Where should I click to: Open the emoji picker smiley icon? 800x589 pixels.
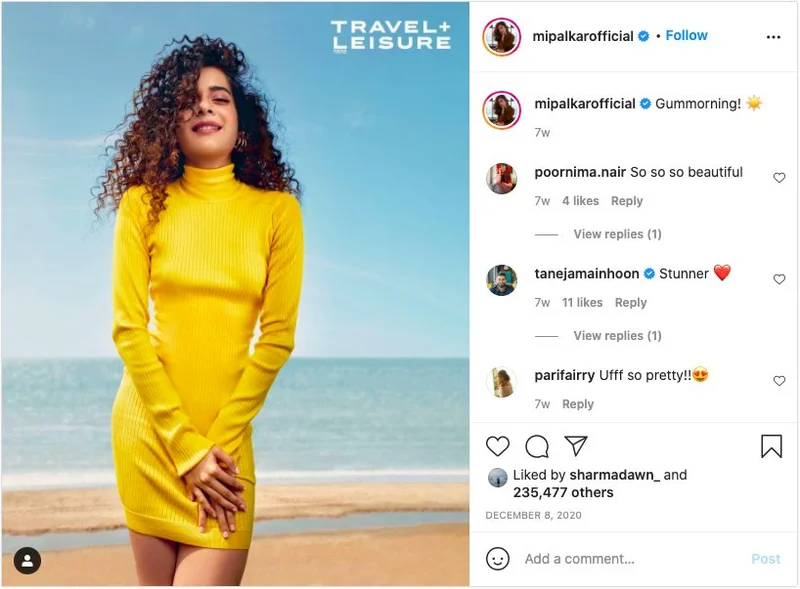click(x=497, y=559)
